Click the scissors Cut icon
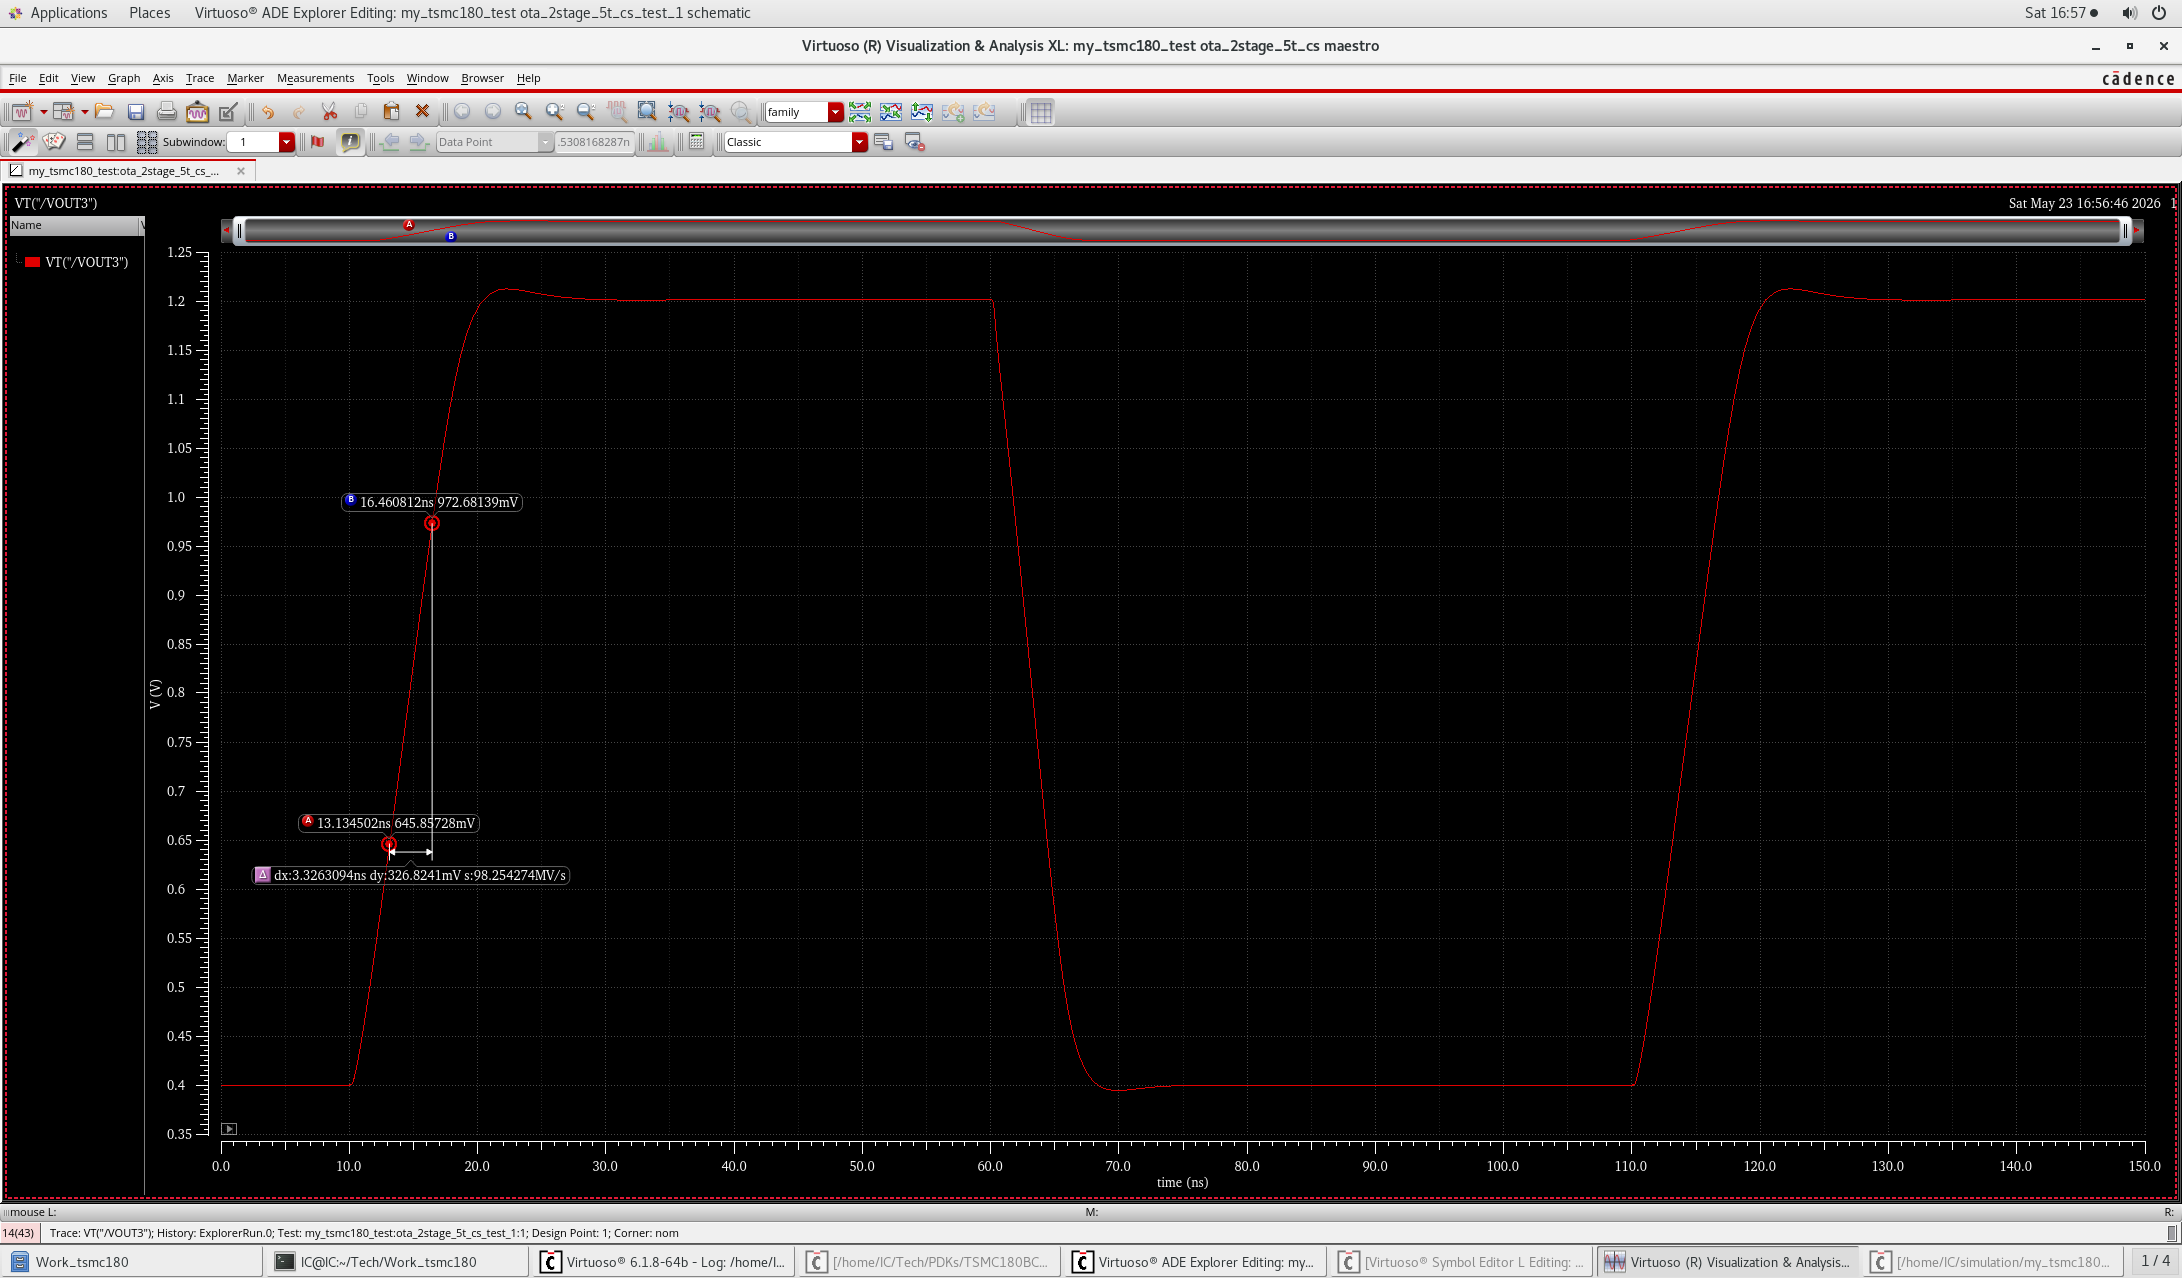Image resolution: width=2182 pixels, height=1278 pixels. click(329, 112)
